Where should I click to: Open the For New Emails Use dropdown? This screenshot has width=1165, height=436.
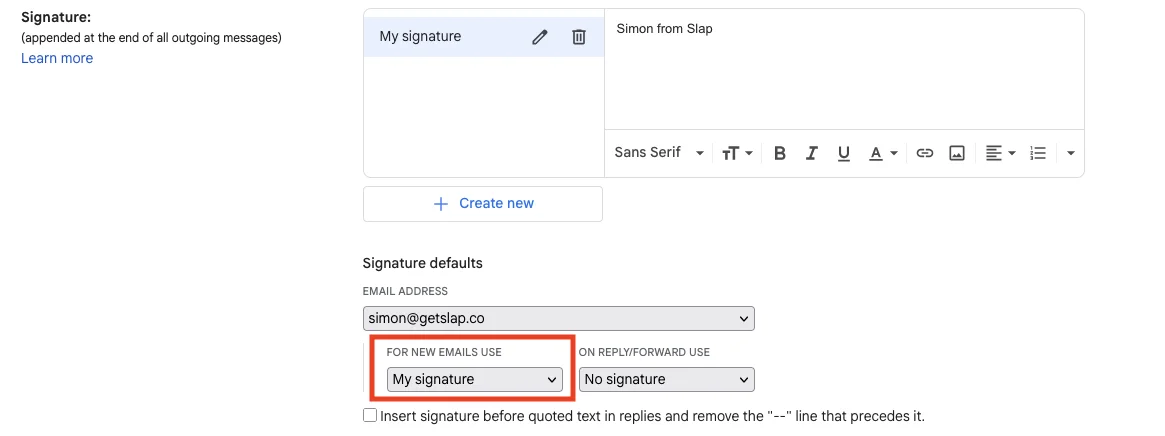coord(474,380)
